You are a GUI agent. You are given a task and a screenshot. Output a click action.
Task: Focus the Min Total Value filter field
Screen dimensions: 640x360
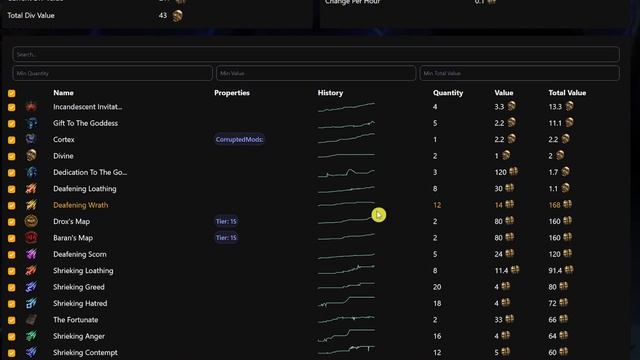point(520,73)
